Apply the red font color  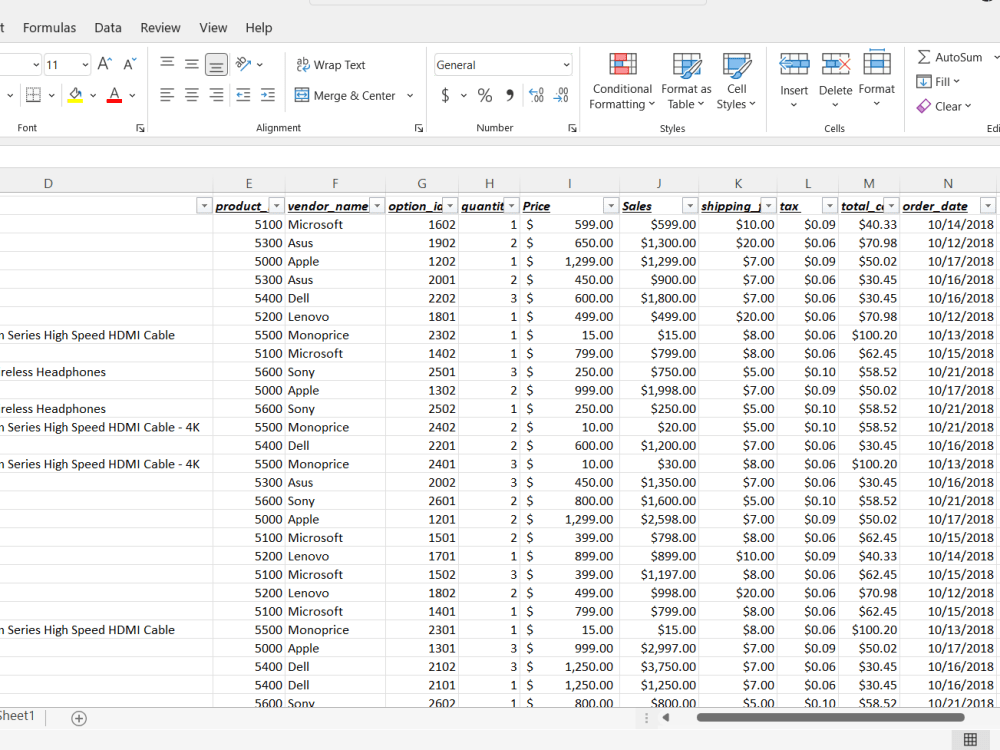point(114,96)
